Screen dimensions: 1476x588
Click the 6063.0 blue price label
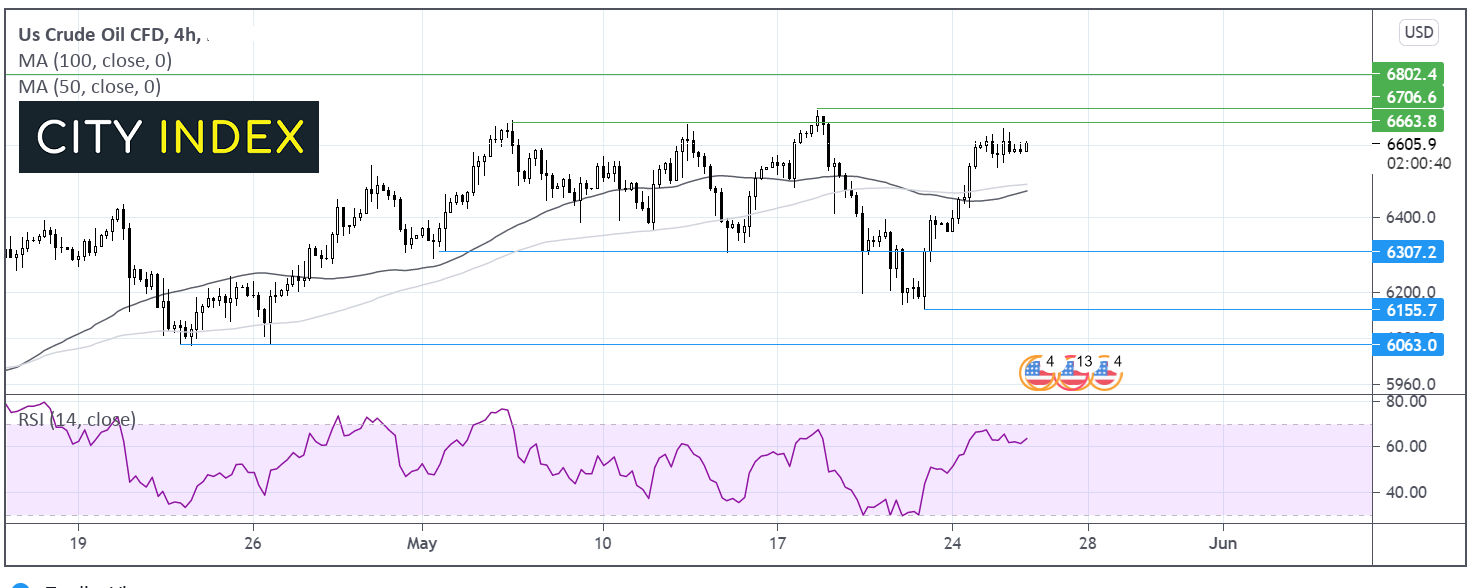pos(1411,344)
